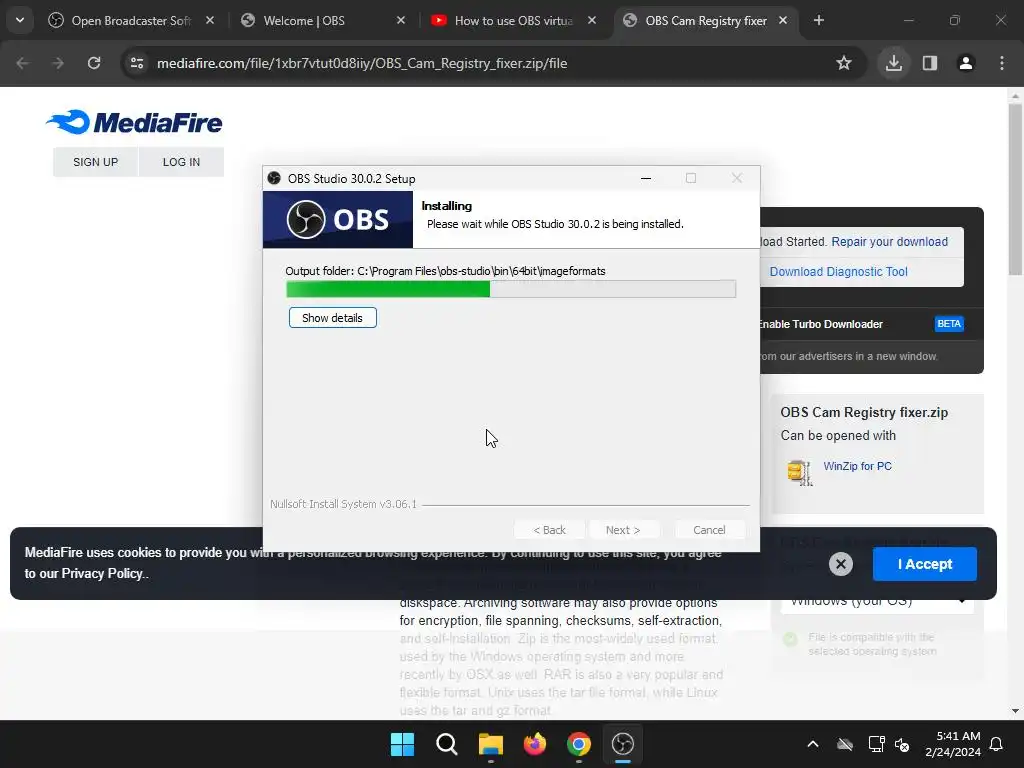Open Repair your download link
1024x768 pixels.
[889, 242]
